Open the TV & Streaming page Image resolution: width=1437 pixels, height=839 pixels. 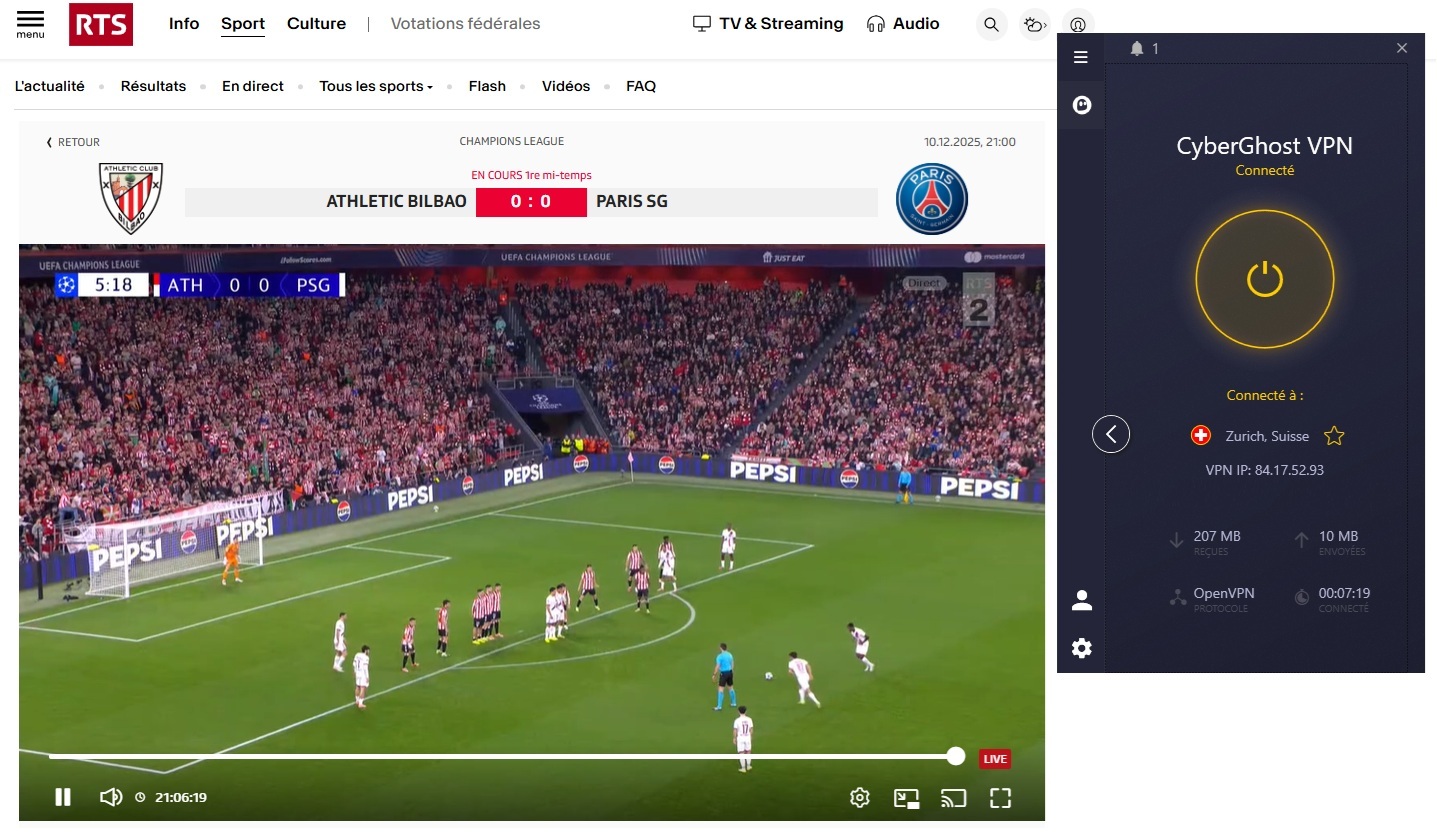767,23
